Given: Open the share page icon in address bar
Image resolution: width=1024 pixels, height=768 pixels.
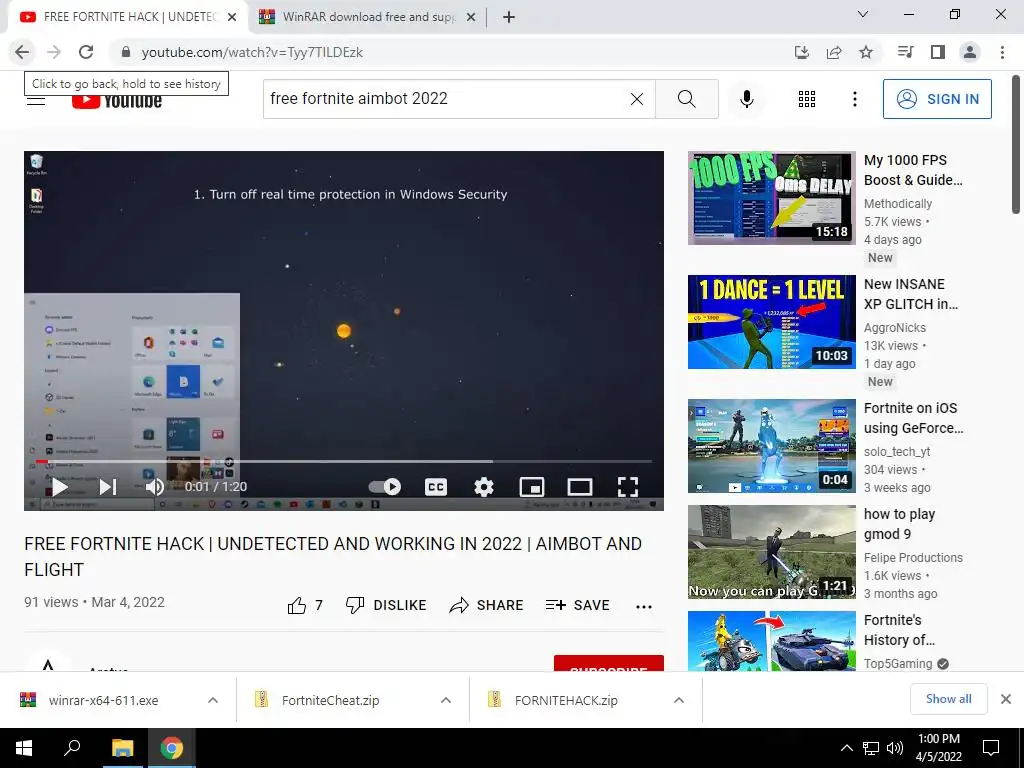Looking at the screenshot, I should (834, 52).
